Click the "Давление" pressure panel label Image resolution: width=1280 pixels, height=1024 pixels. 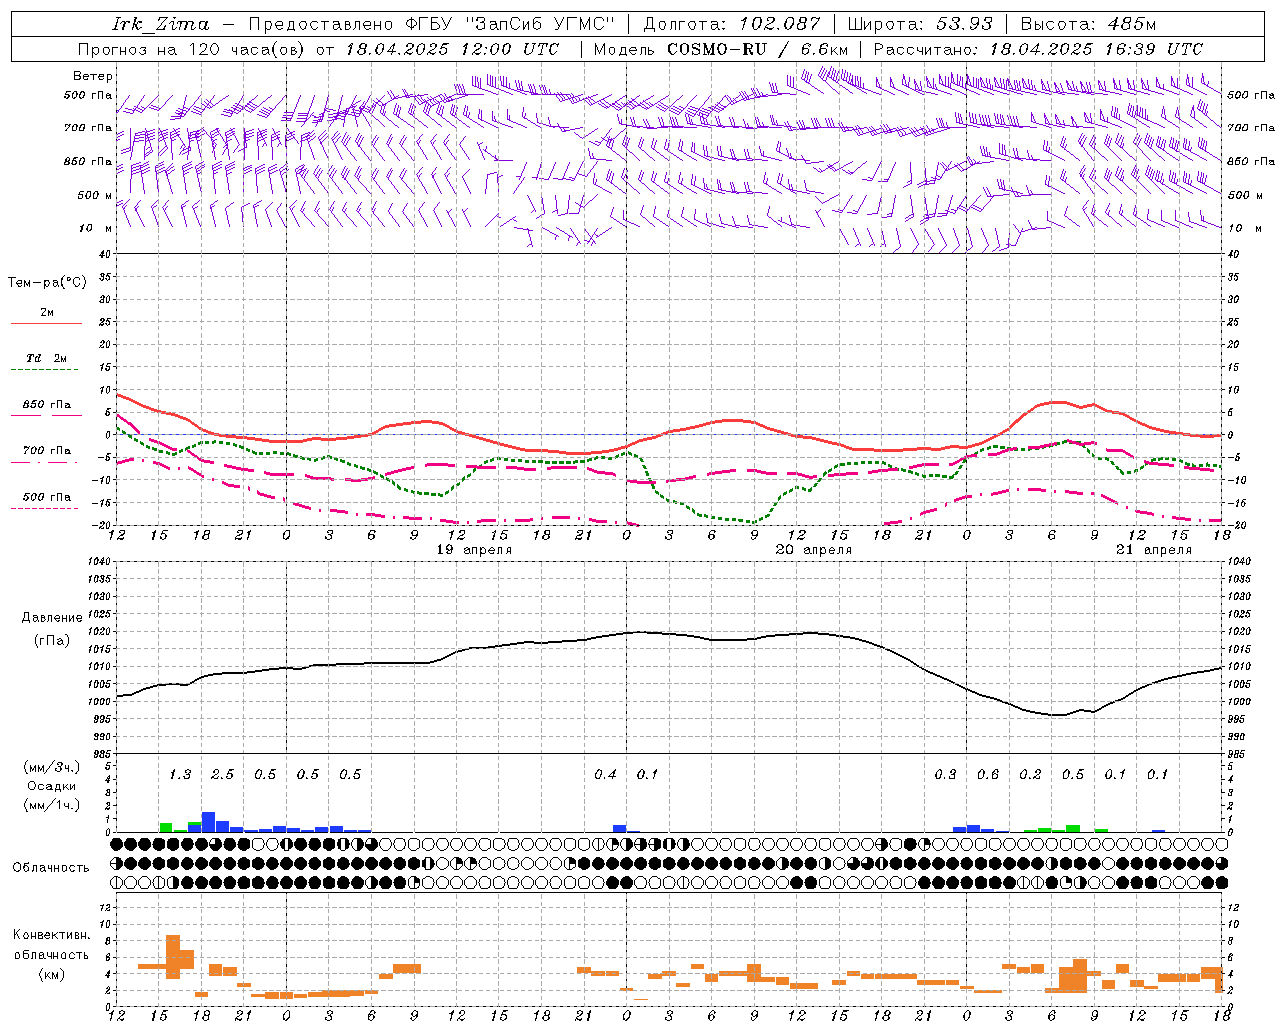pos(51,618)
